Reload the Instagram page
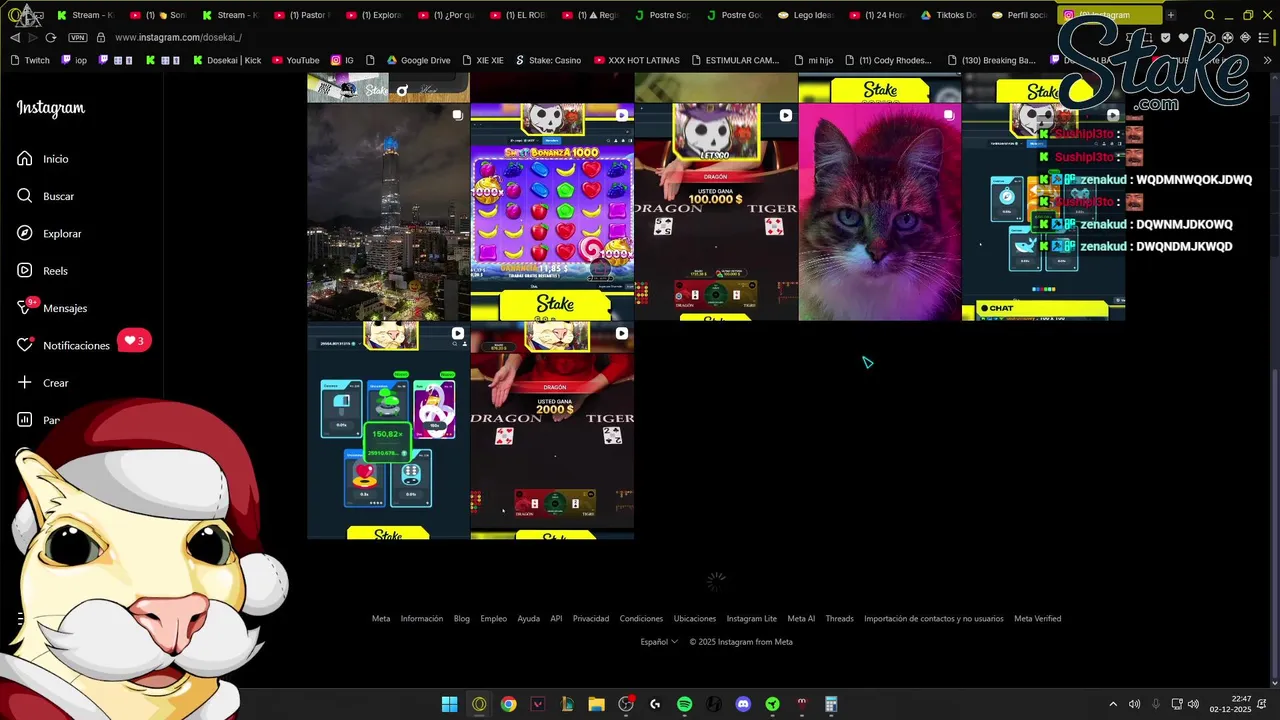Screen dimensions: 1280x720 [x=51, y=37]
